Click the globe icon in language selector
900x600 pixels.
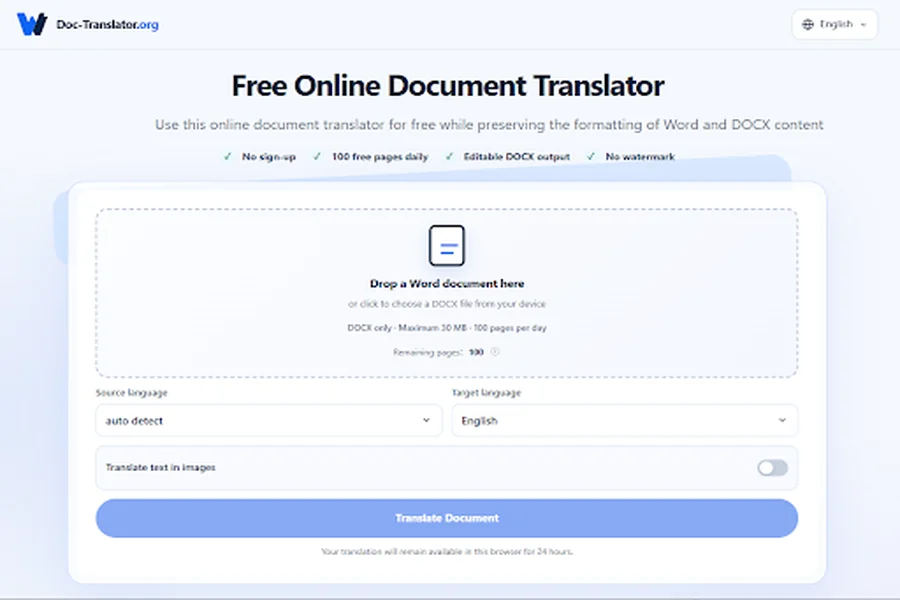(x=808, y=24)
